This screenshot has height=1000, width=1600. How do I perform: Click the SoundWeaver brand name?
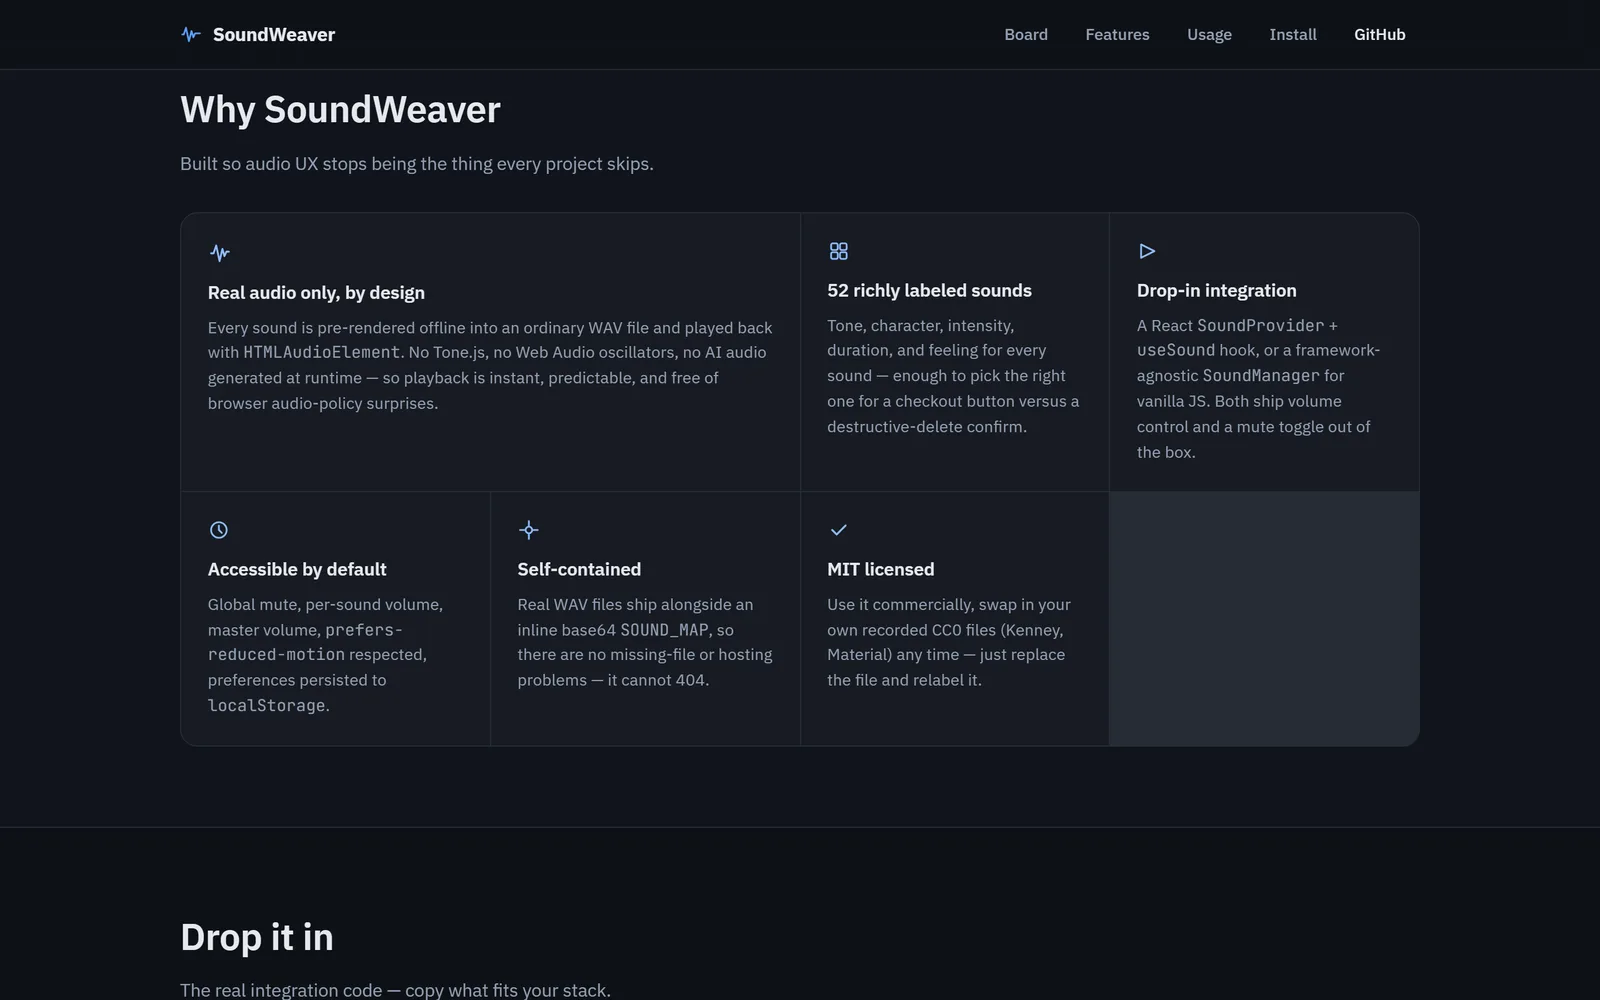pyautogui.click(x=274, y=34)
